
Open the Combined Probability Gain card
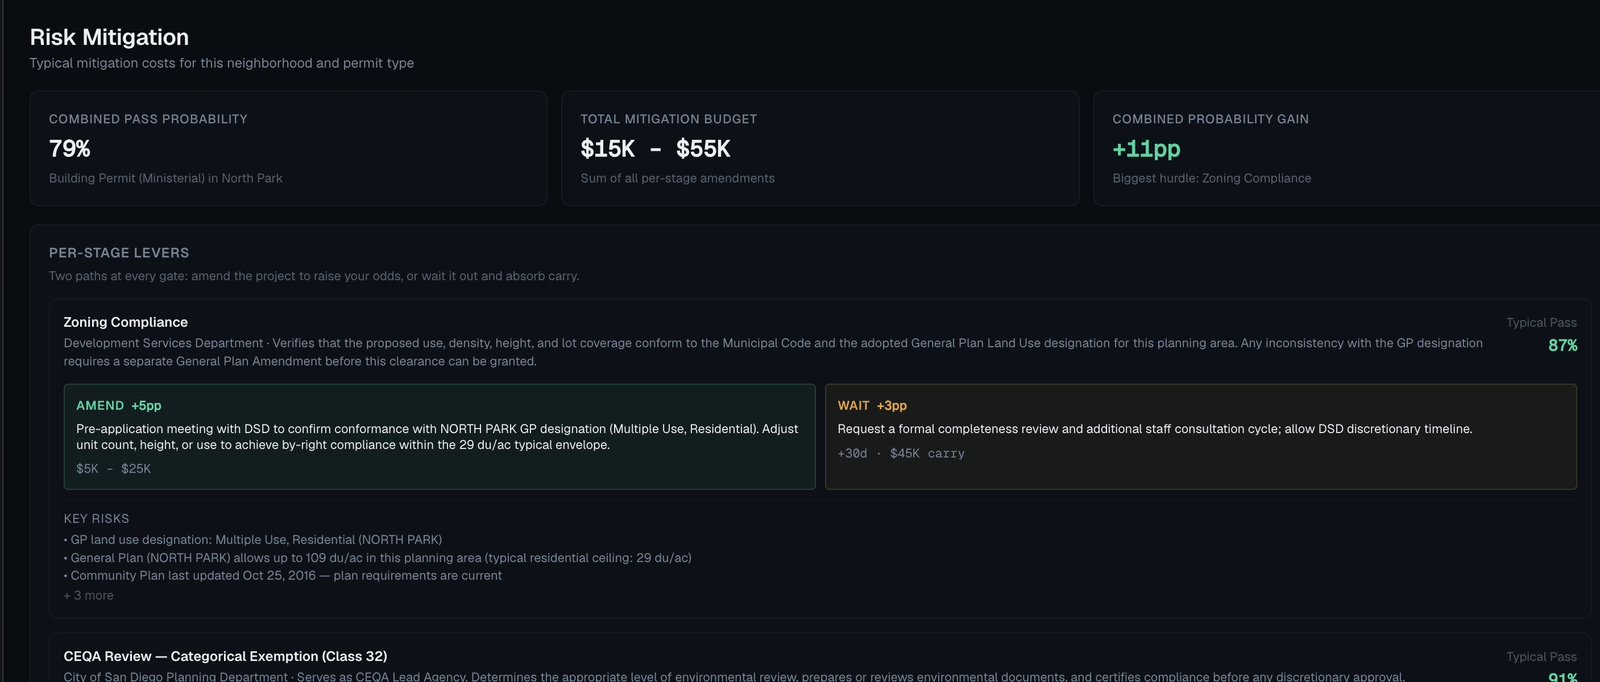pos(1347,148)
